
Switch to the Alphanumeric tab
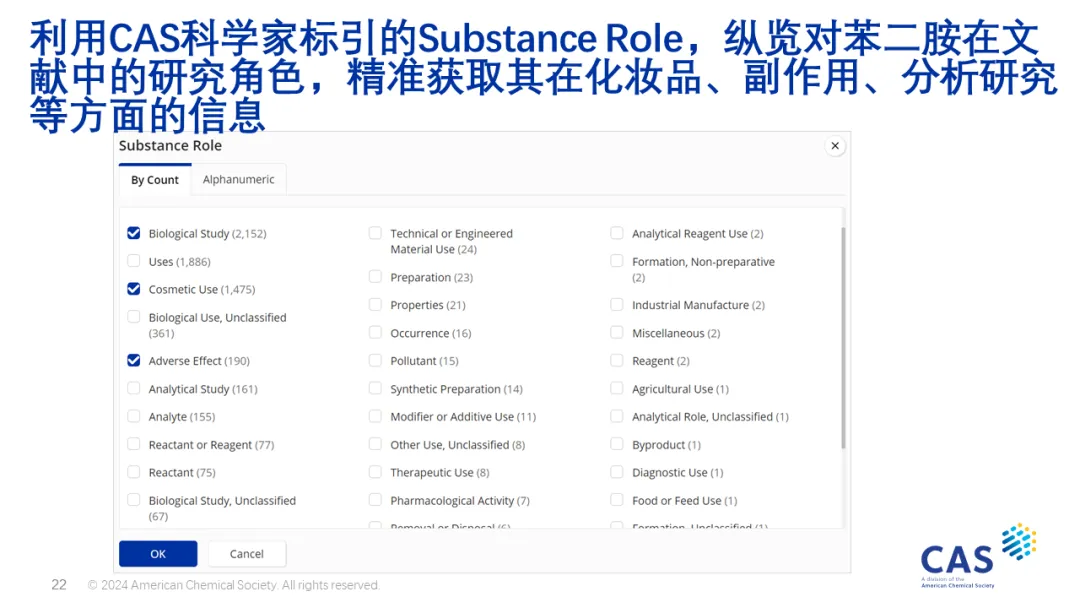(x=238, y=180)
